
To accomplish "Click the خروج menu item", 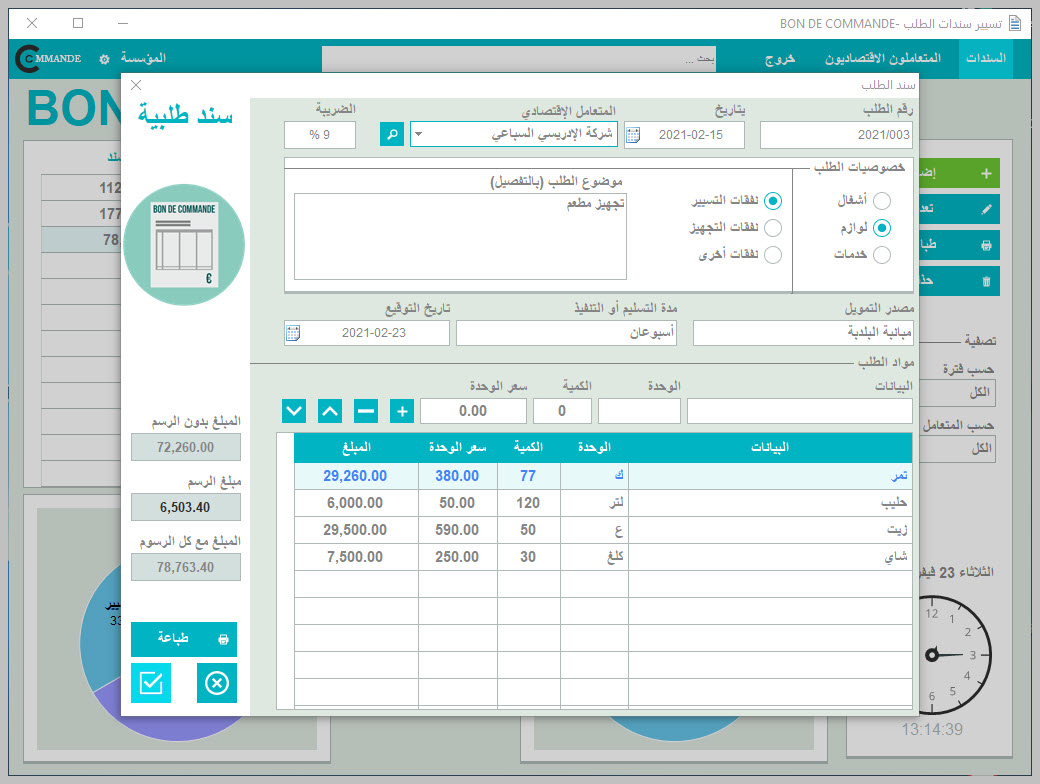I will (x=780, y=59).
